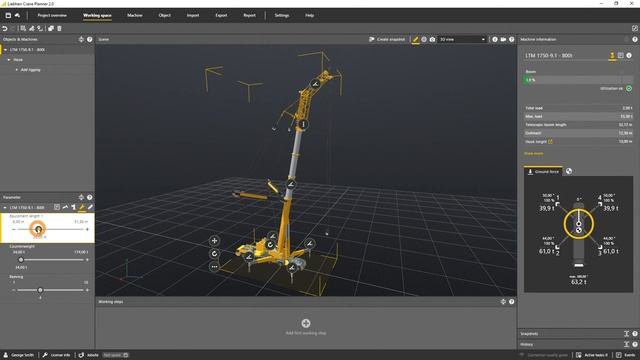Open the Machine menu
The image size is (640, 360).
click(135, 16)
